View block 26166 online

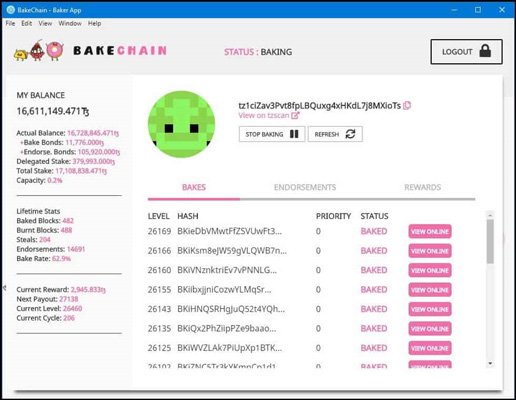430,251
